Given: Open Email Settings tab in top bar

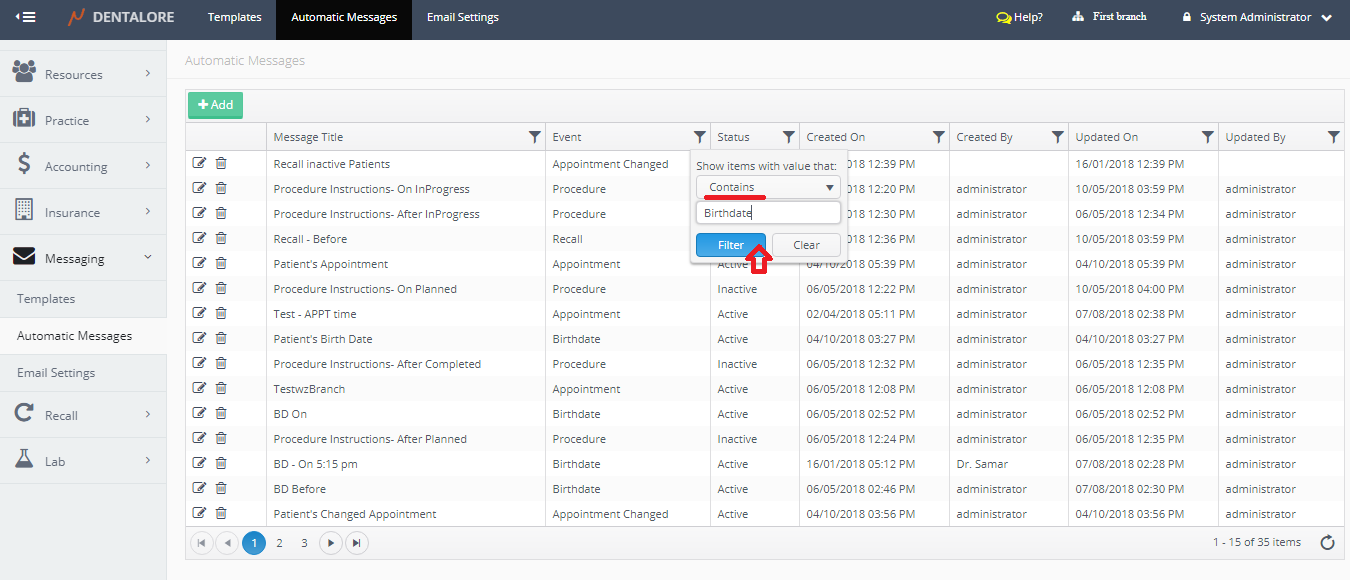Looking at the screenshot, I should pyautogui.click(x=462, y=17).
